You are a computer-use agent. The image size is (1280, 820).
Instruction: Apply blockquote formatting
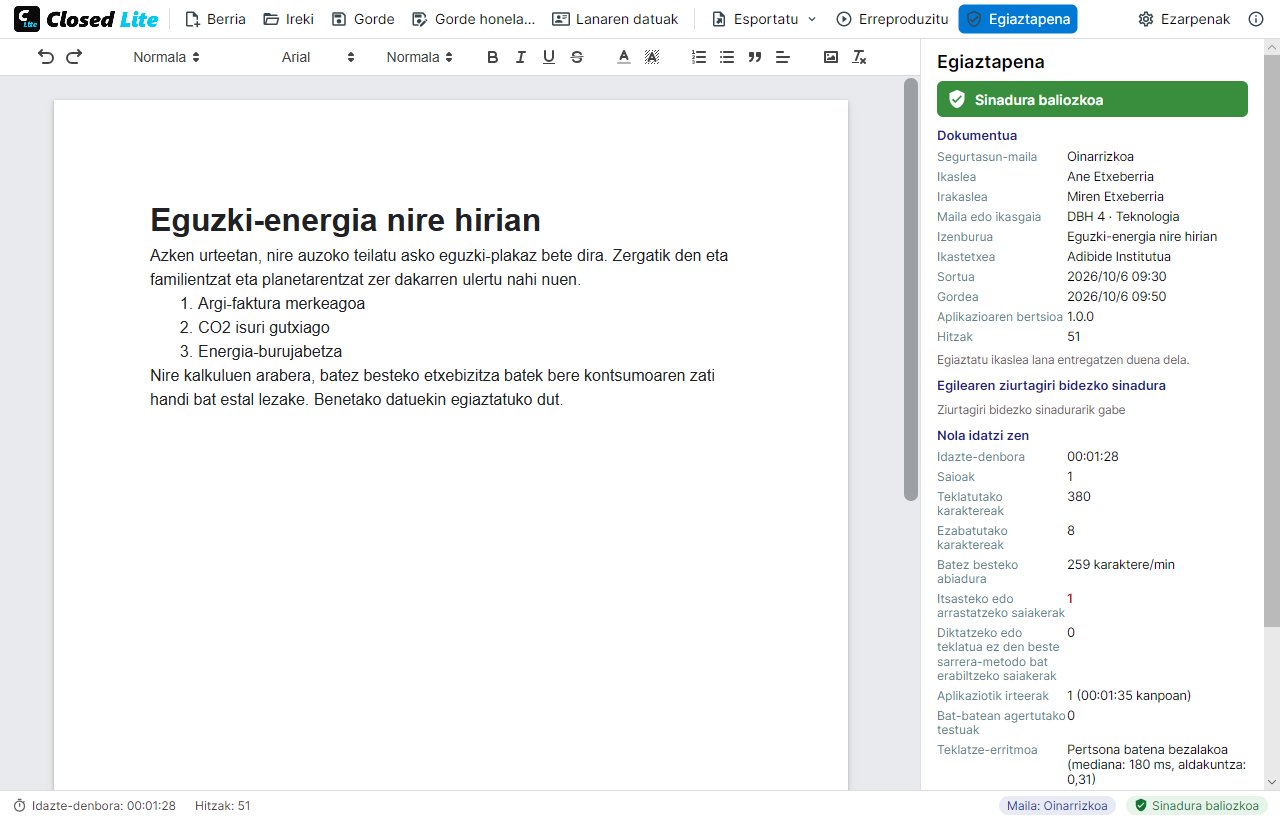(755, 57)
